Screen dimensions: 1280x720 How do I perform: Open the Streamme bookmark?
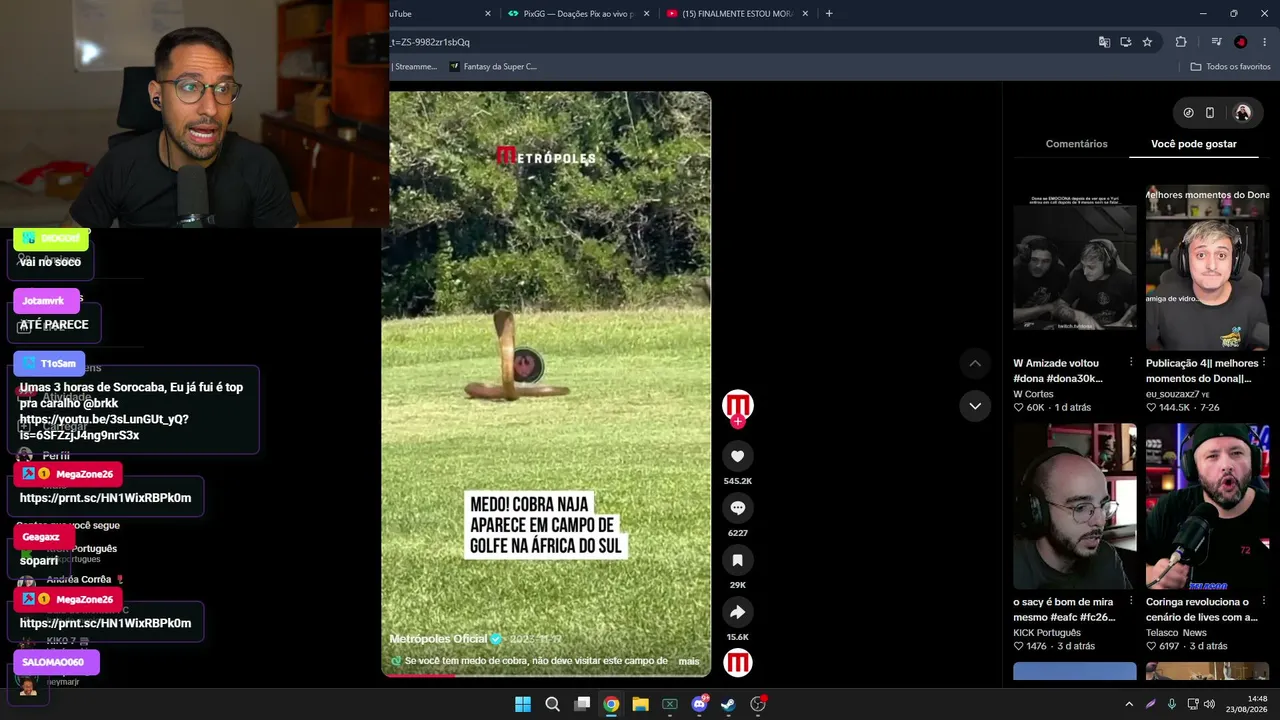click(414, 67)
